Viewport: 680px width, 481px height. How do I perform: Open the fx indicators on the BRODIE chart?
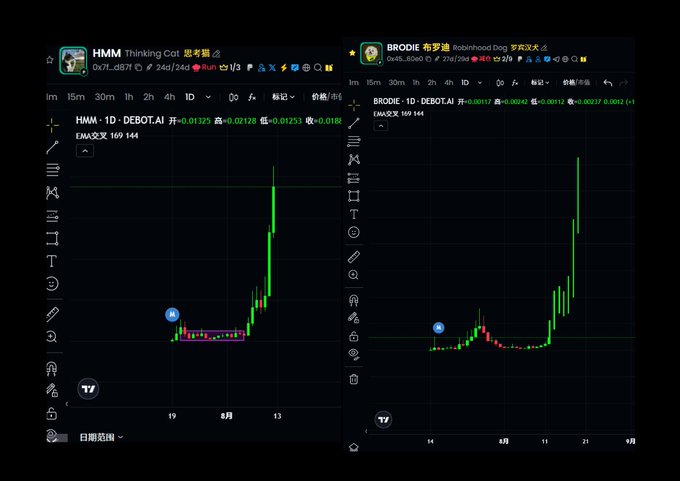tap(515, 82)
